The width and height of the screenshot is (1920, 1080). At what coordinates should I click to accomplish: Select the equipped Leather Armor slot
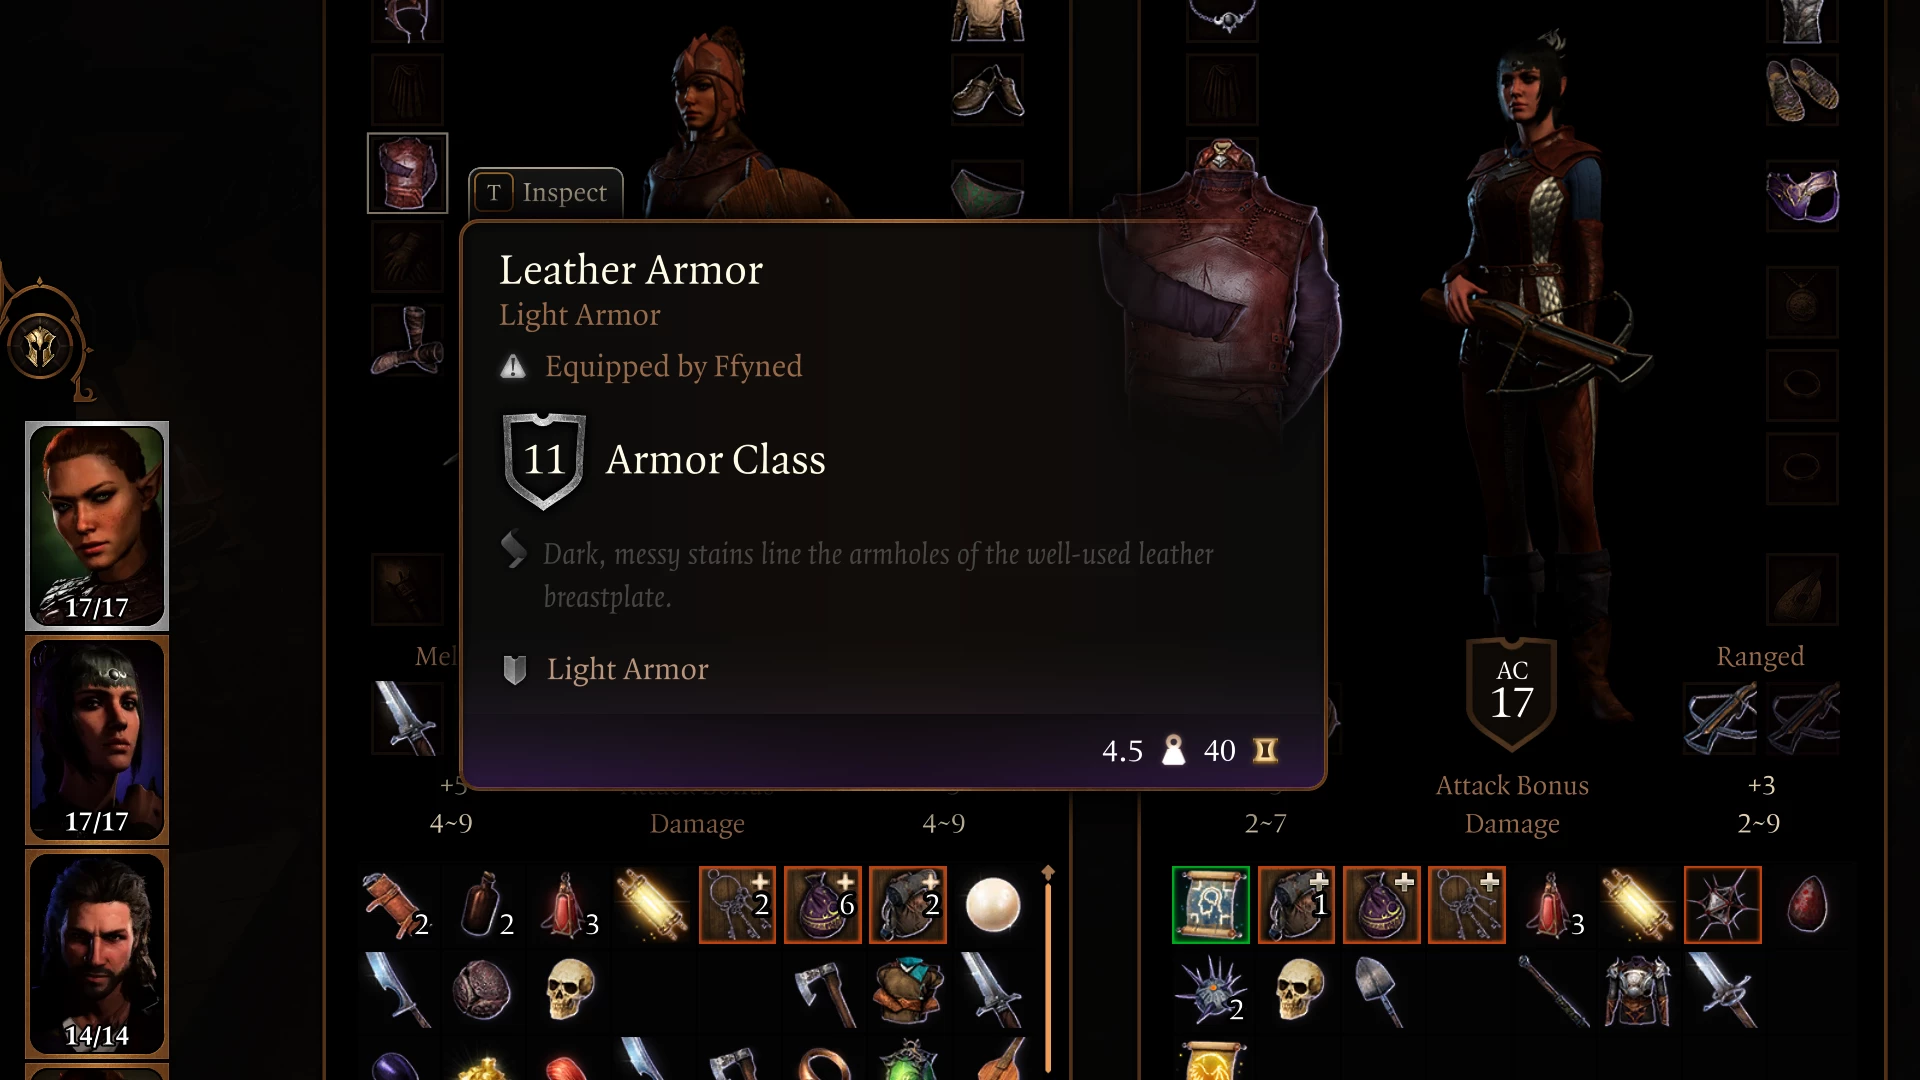(x=407, y=173)
